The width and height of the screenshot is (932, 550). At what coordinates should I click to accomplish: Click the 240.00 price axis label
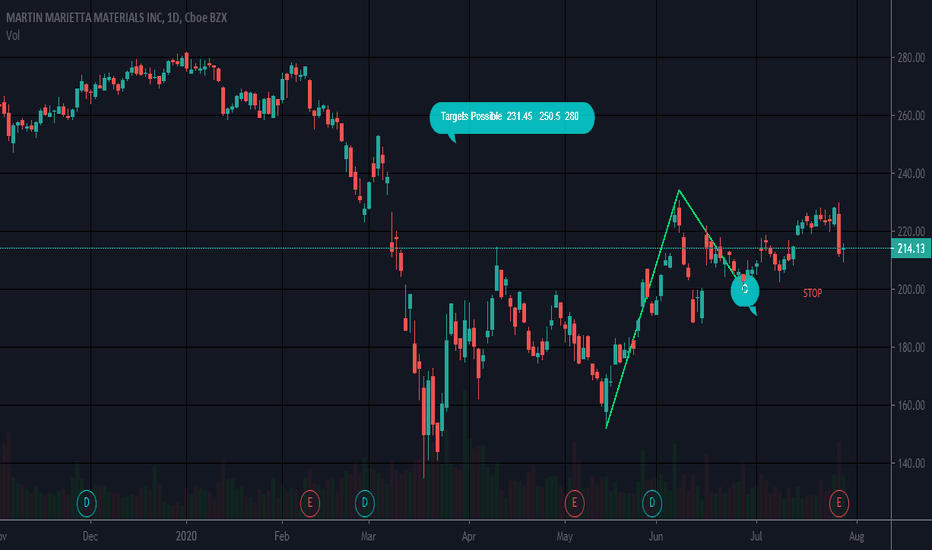point(911,174)
